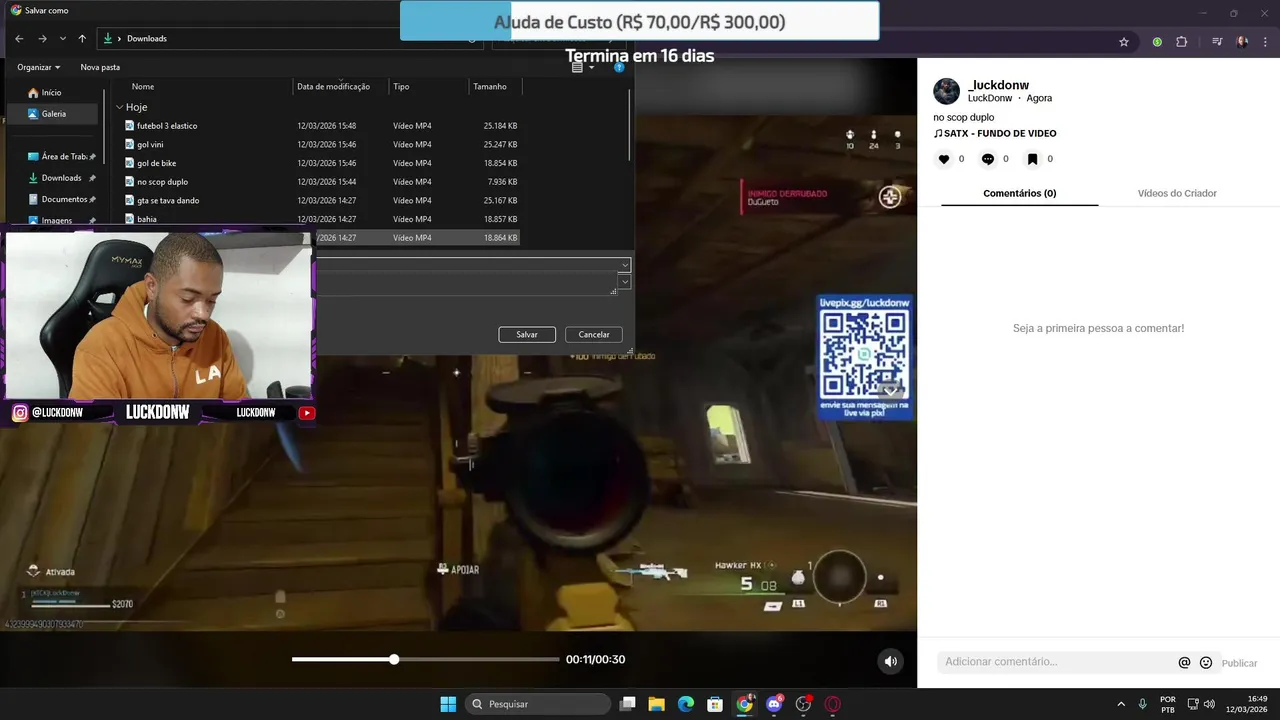The image size is (1280, 720).
Task: Save video with bookmark icon
Action: click(1032, 159)
